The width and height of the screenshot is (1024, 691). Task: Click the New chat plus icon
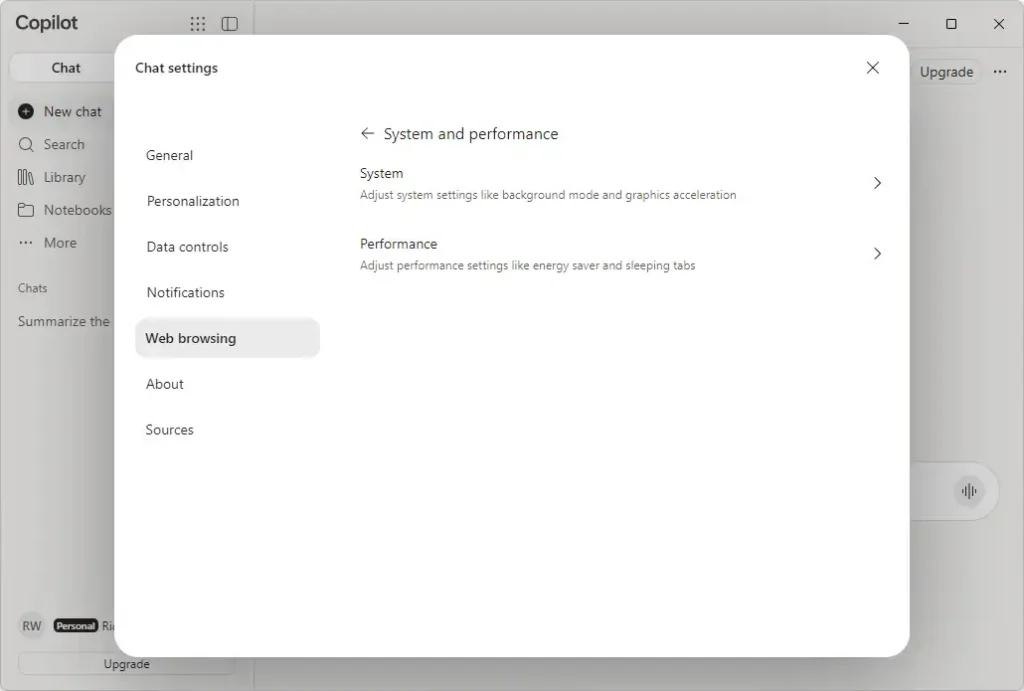(25, 112)
